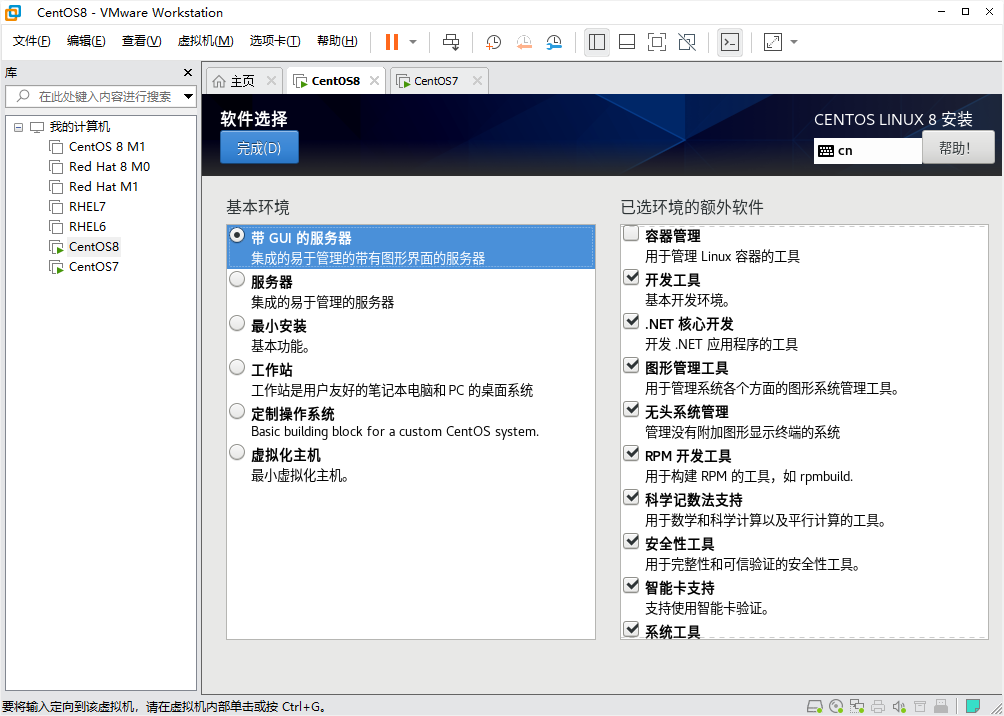Viewport: 1004px width, 716px height.
Task: Select the 最小安装 radio button
Action: [x=237, y=323]
